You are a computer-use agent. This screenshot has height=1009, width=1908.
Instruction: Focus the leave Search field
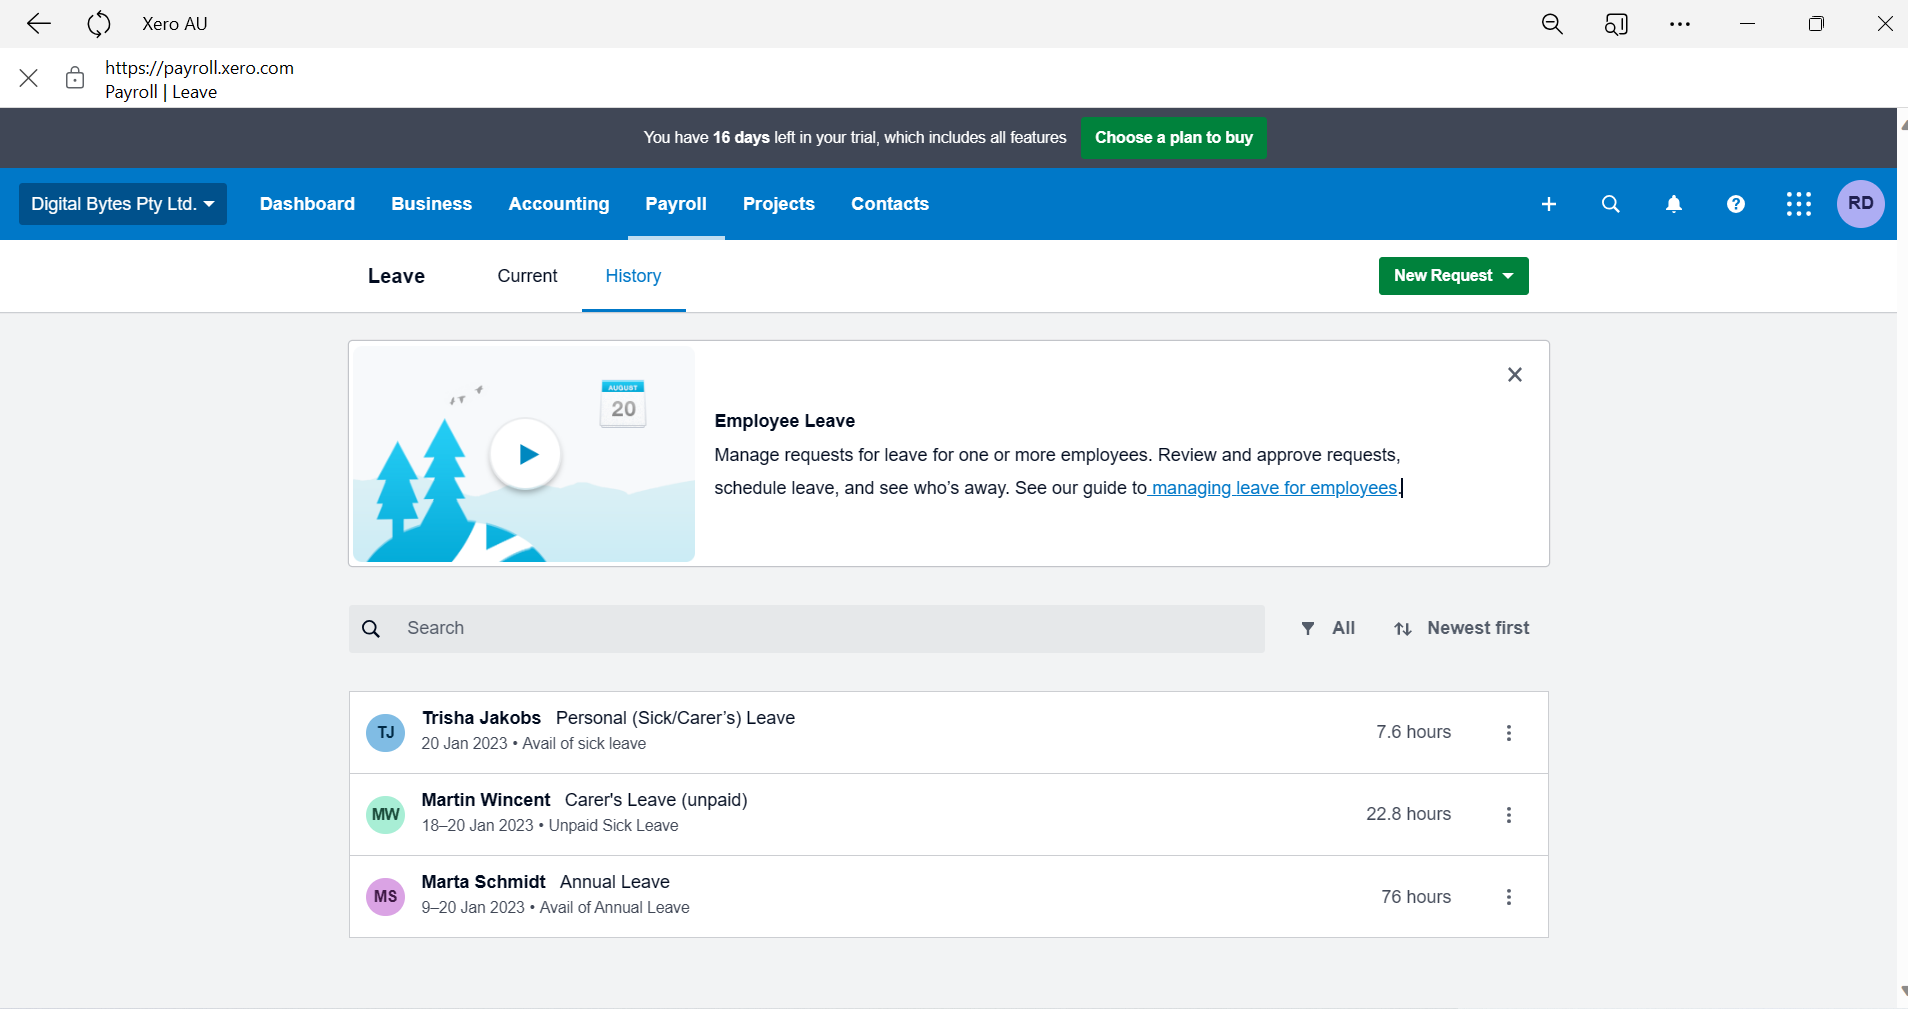[x=807, y=629]
